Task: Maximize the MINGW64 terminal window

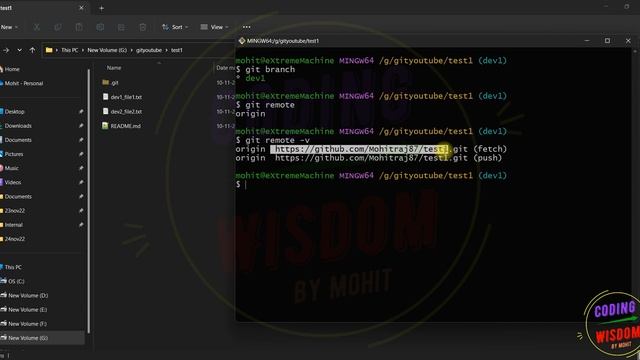Action: (607, 41)
